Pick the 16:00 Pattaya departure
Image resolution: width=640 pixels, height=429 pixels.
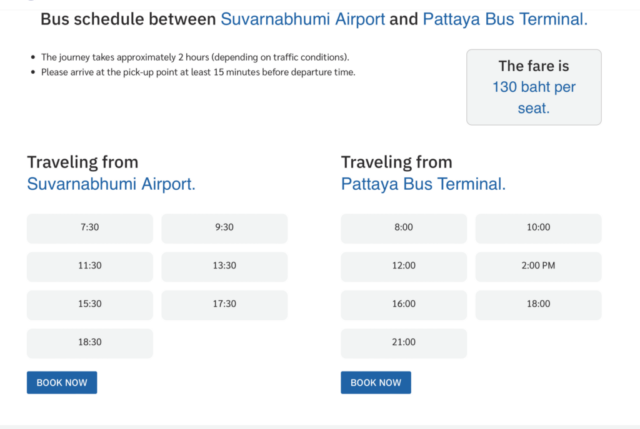tap(404, 305)
